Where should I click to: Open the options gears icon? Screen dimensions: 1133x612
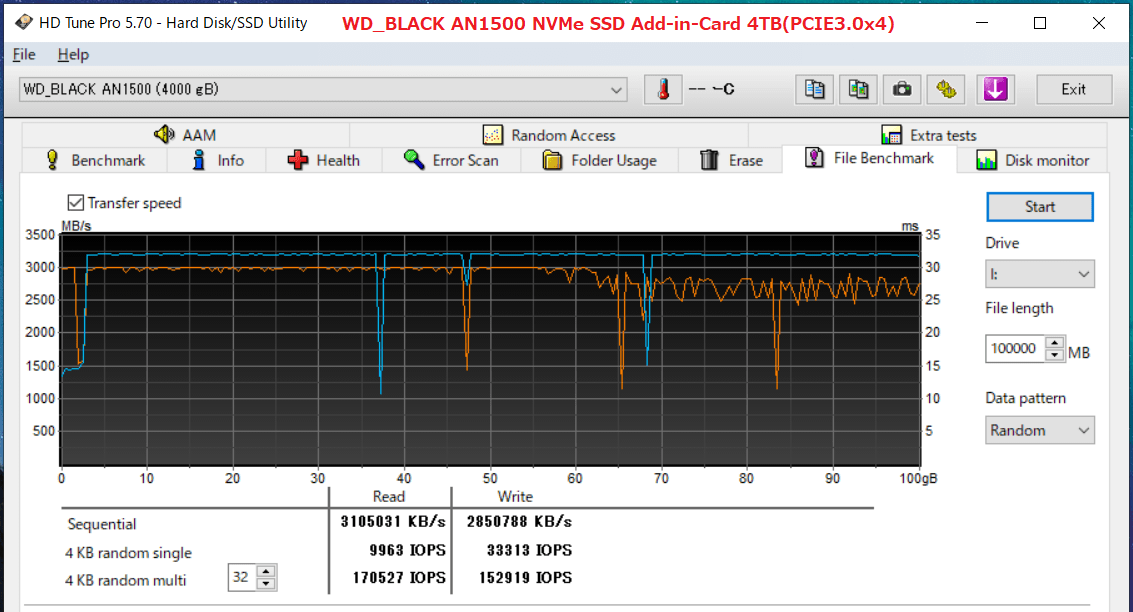(x=946, y=90)
